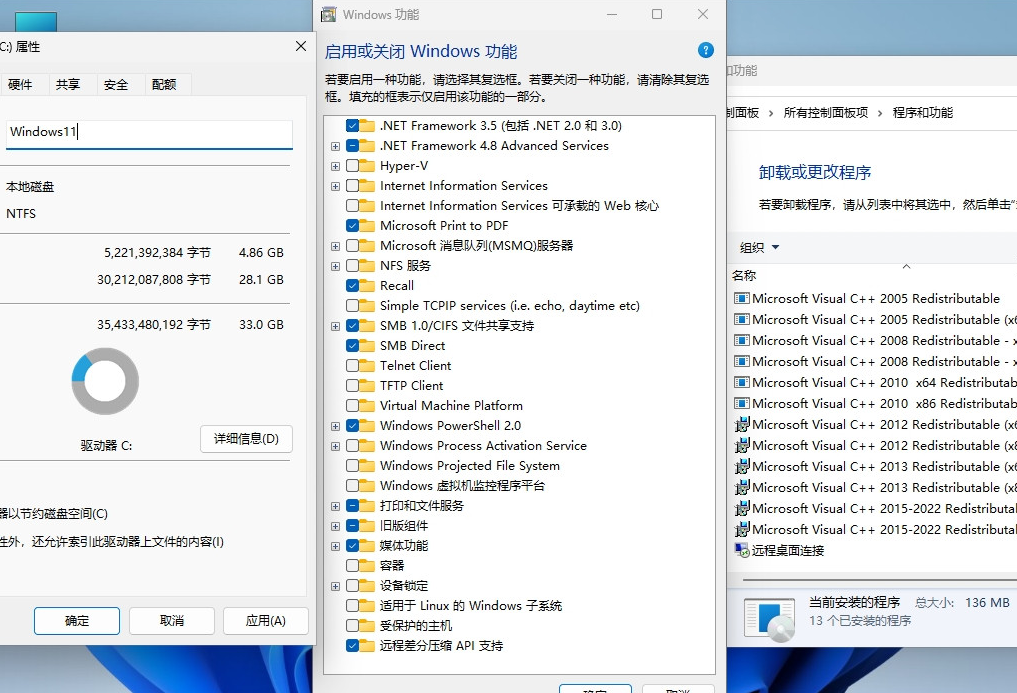Click the Visual C++ 2010 x86 installer icon
This screenshot has width=1017, height=693.
[x=741, y=403]
